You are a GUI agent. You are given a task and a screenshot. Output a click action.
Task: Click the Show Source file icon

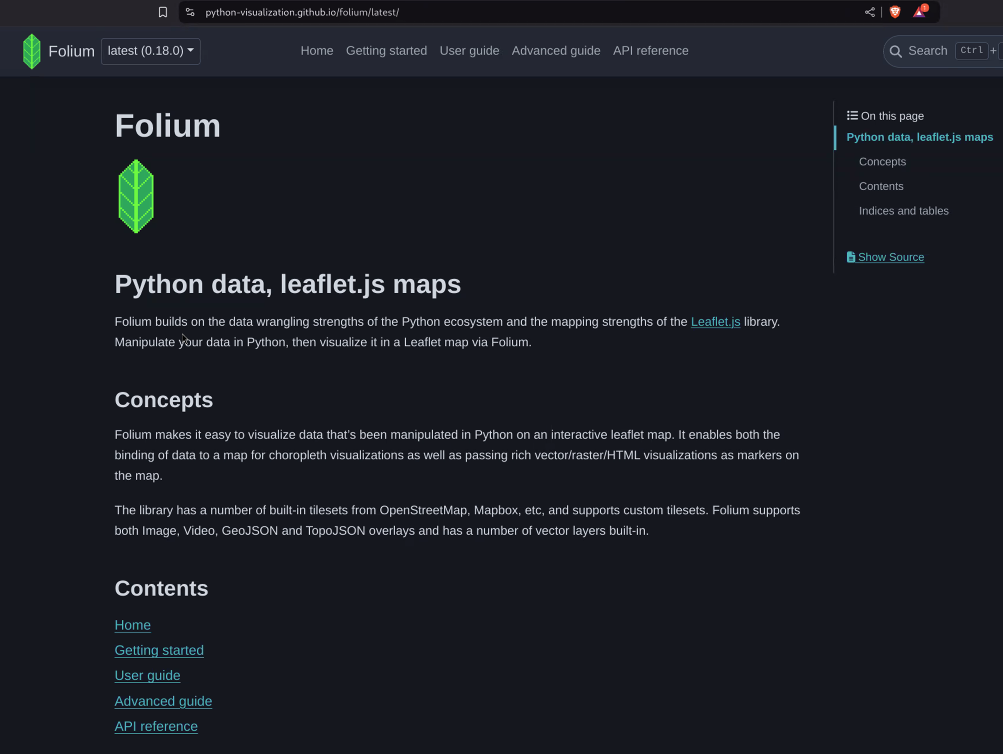point(851,257)
